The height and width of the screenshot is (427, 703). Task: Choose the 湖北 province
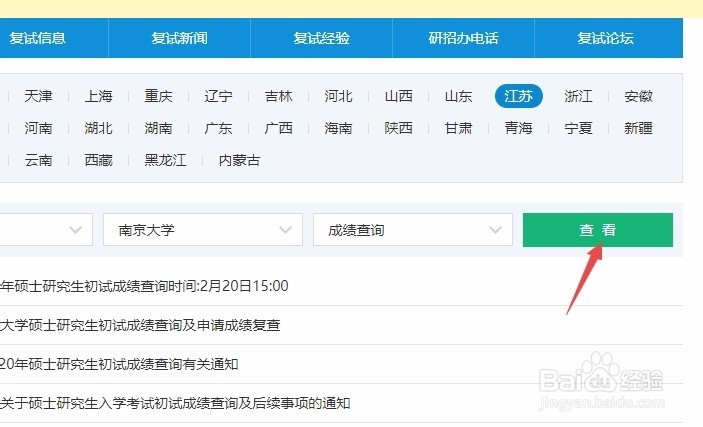click(x=98, y=128)
